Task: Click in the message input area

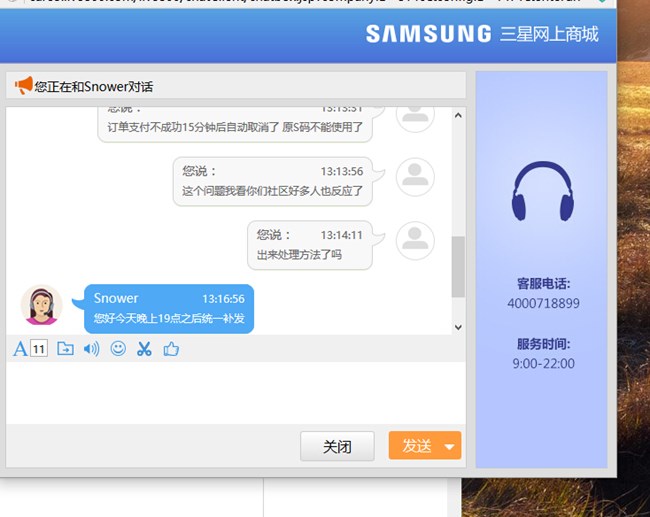Action: click(235, 395)
